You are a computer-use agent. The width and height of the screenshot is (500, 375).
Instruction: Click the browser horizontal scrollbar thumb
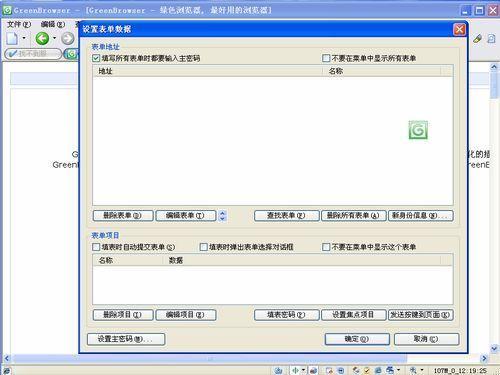tap(209, 359)
